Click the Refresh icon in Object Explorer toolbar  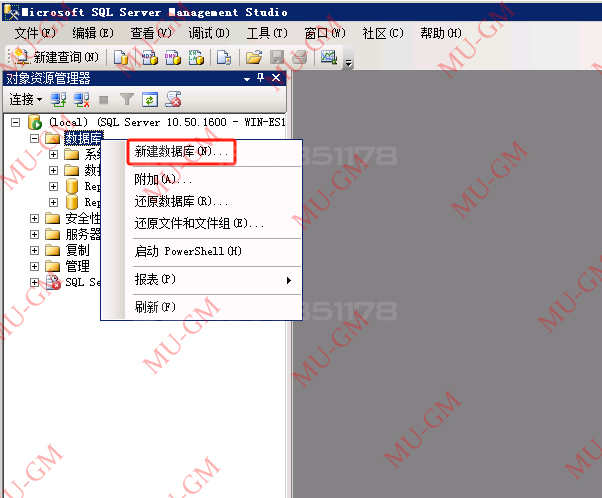(x=150, y=100)
